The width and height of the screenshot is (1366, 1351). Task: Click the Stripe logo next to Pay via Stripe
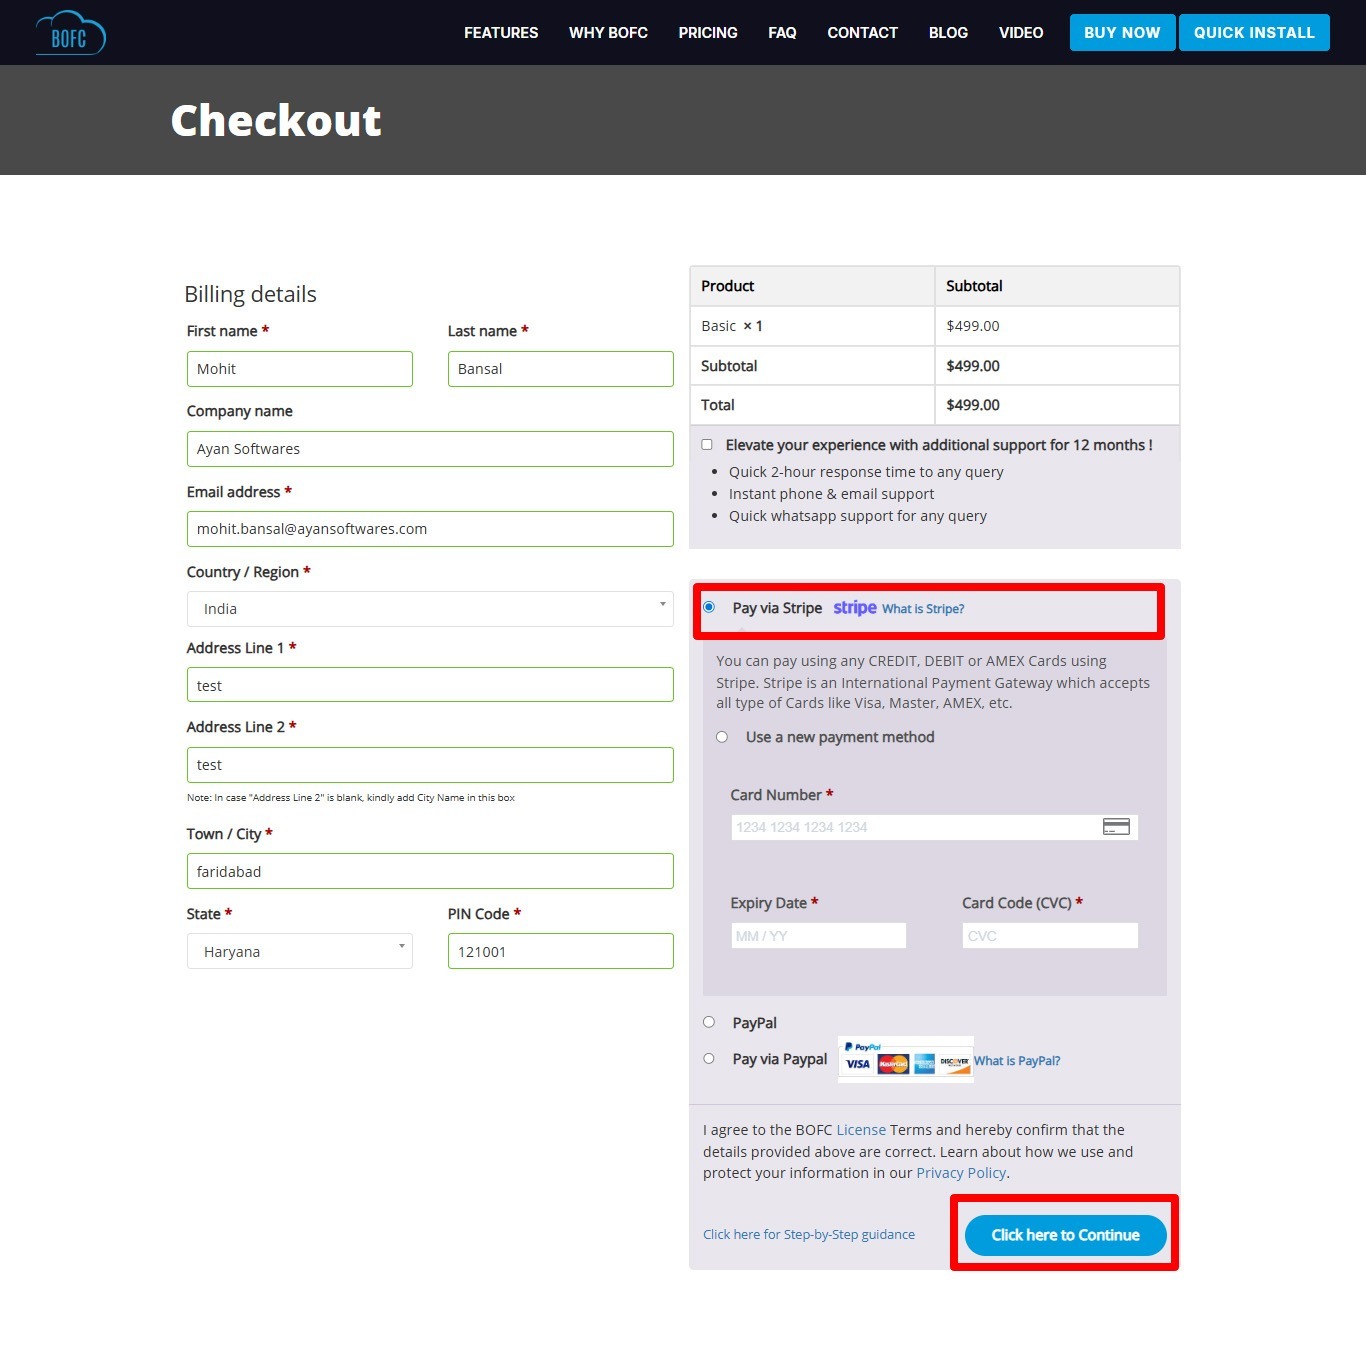point(854,607)
